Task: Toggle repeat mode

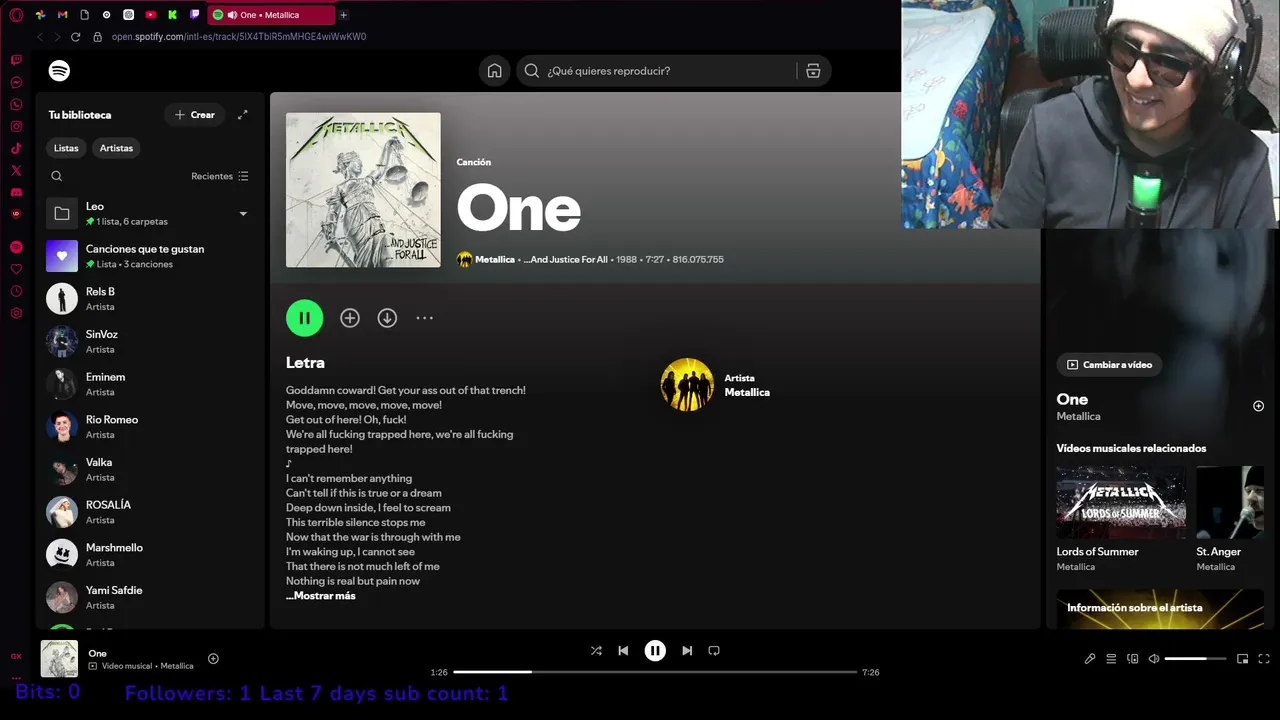Action: point(714,651)
